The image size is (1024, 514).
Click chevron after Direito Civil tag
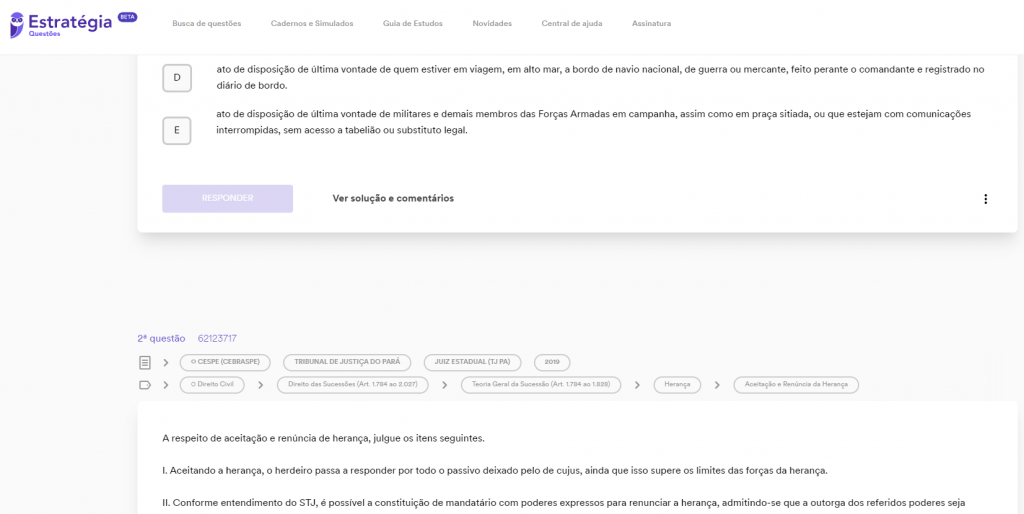coord(261,385)
